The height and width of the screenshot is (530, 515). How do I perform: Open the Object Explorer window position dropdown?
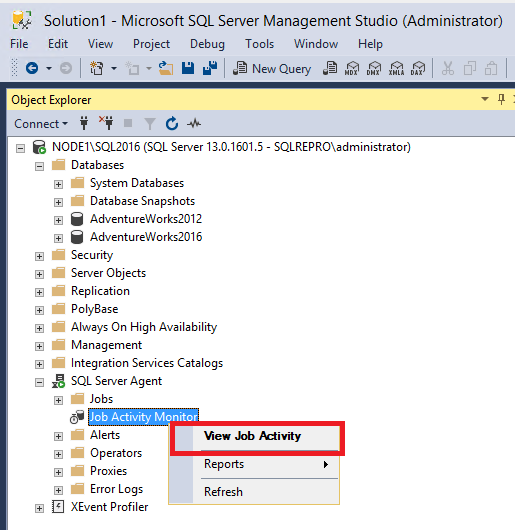485,99
